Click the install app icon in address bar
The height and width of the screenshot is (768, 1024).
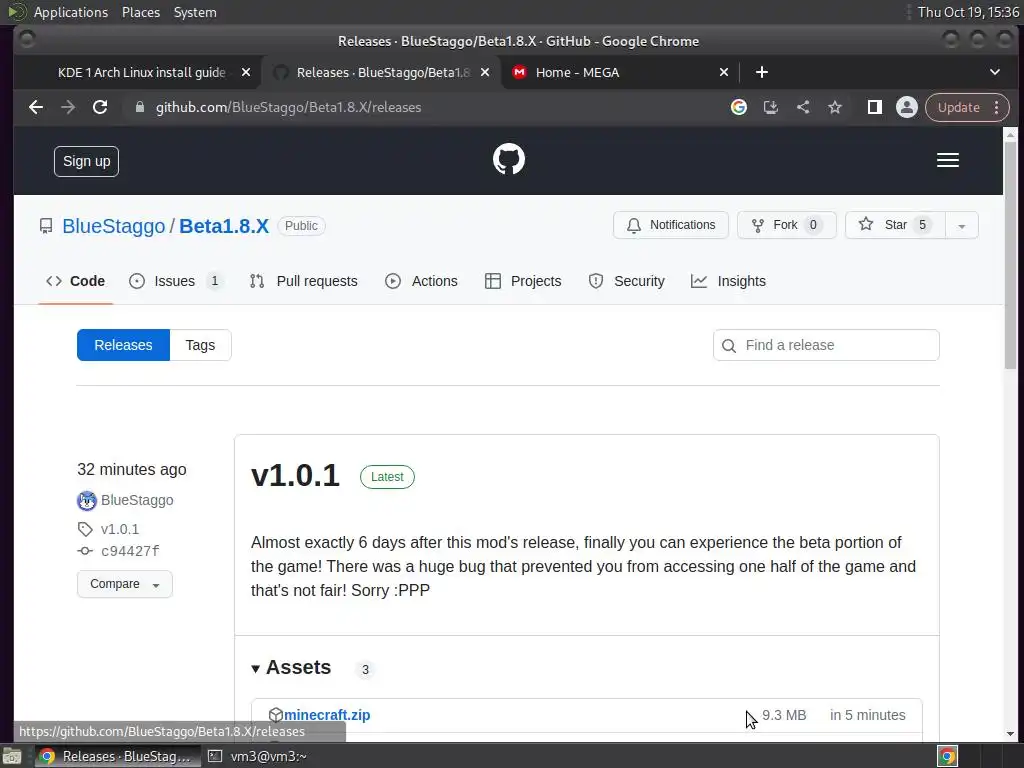(771, 107)
